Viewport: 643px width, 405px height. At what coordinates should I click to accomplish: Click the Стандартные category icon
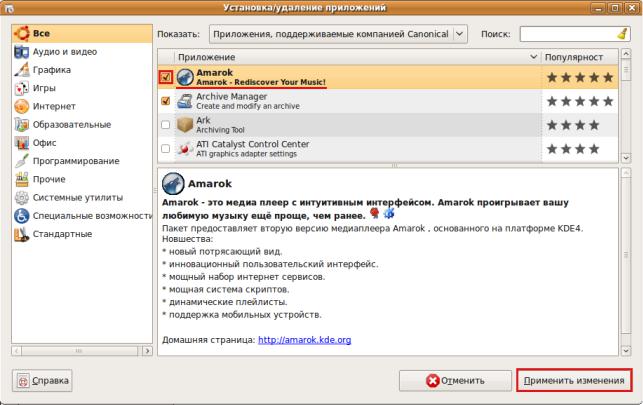click(x=21, y=234)
